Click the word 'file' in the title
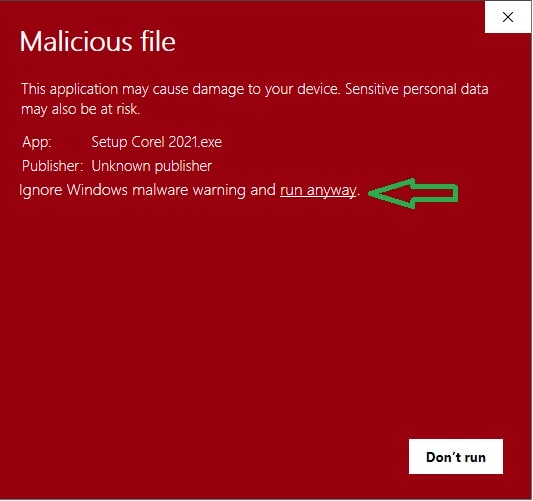 158,41
